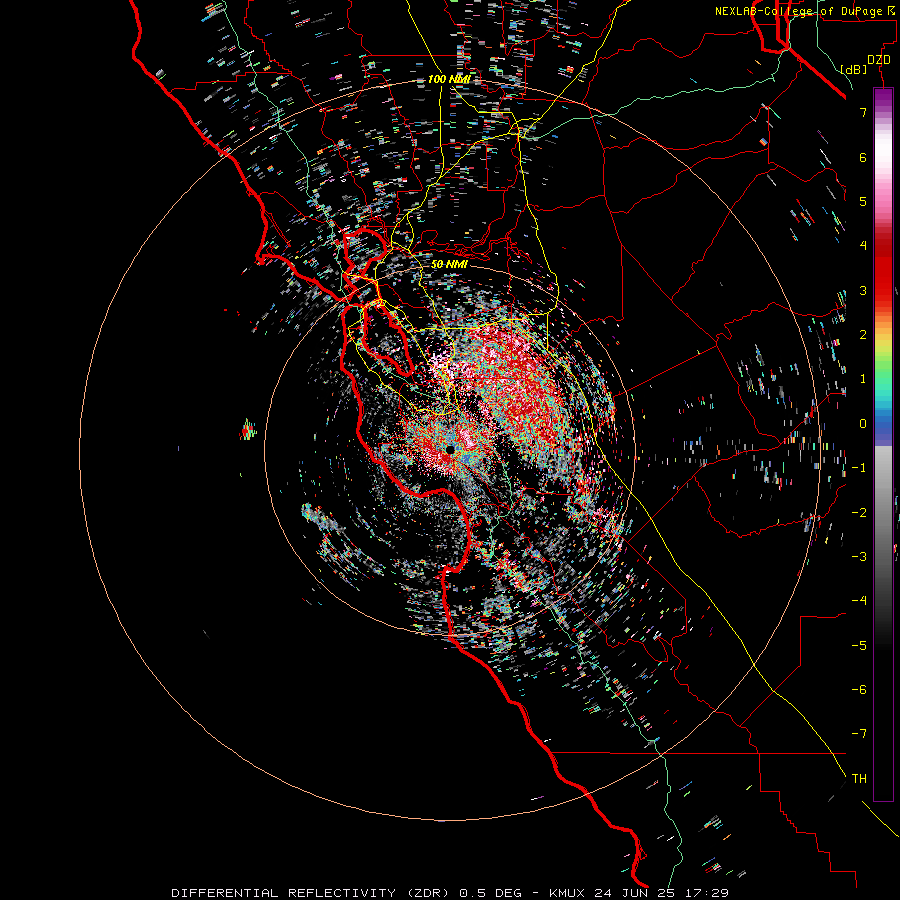Click the black radar site dot at map center

click(451, 449)
